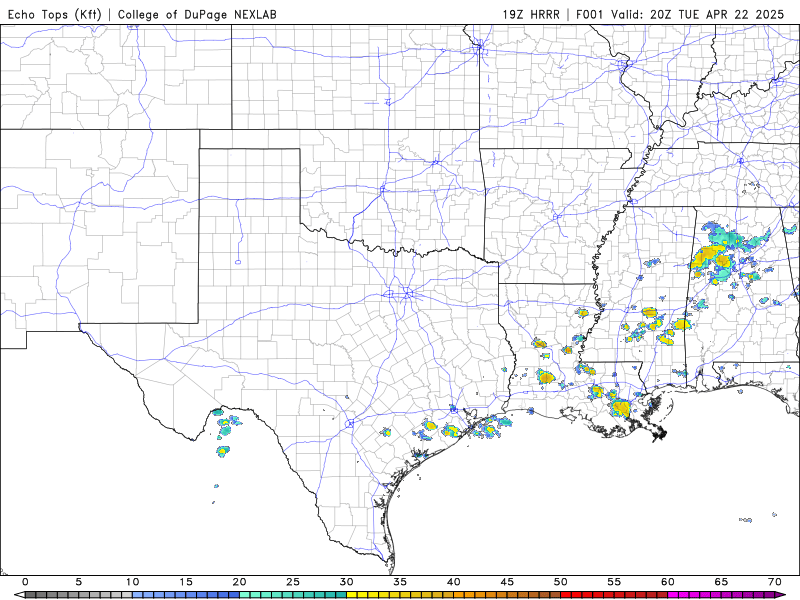Click the "15" tick label on the color scale
Viewport: 800px width, 600px height.
186,582
